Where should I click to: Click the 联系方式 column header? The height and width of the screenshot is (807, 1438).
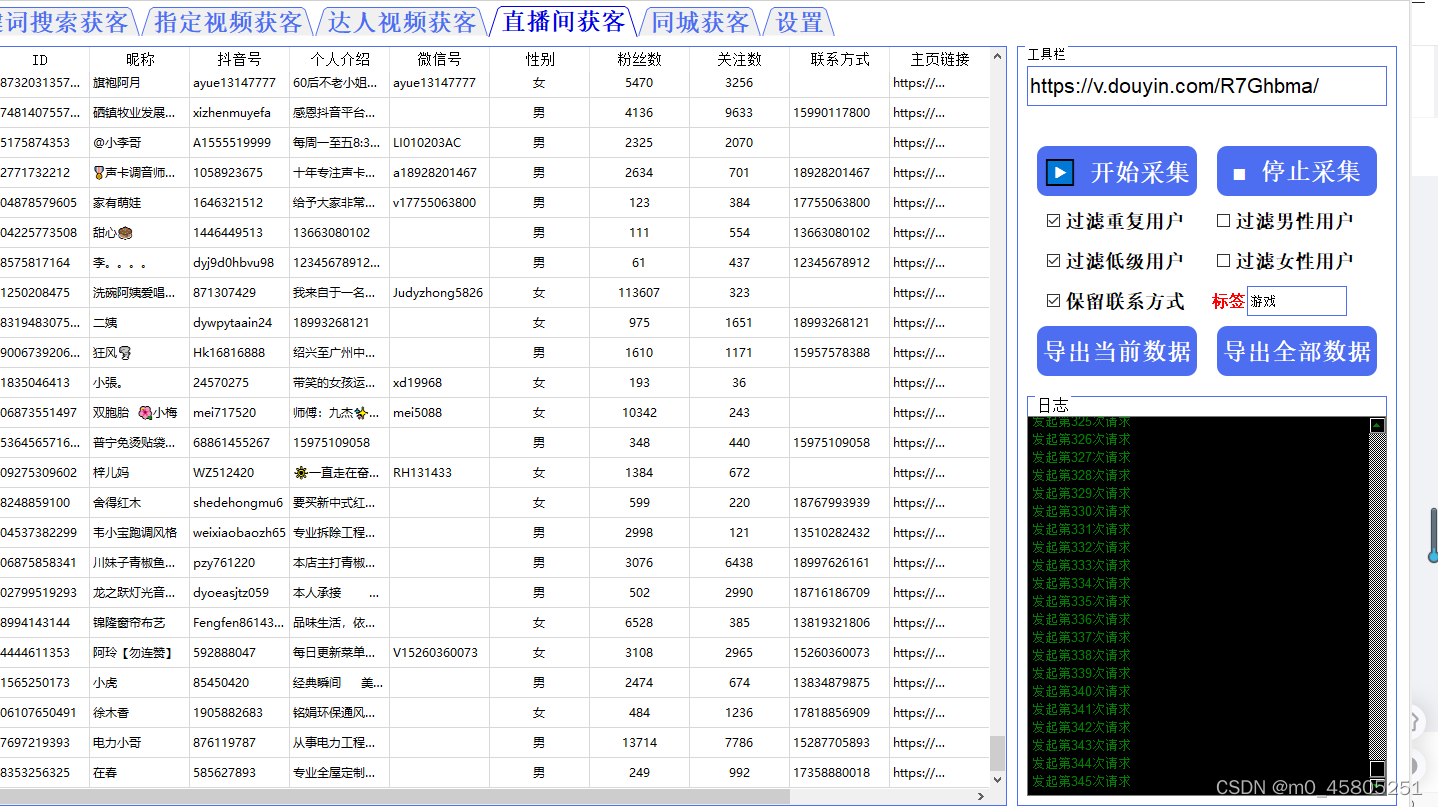tap(840, 59)
